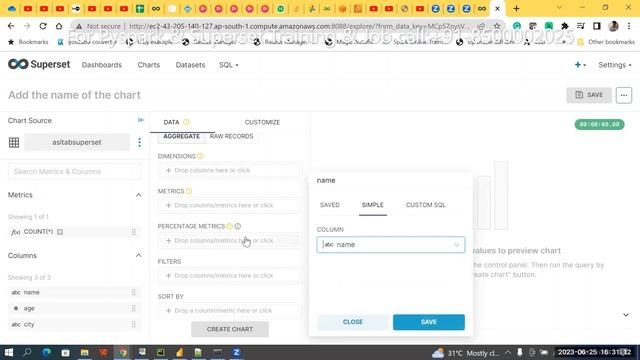Switch to the CUSTOM SQL tab
640x360 pixels.
[426, 205]
